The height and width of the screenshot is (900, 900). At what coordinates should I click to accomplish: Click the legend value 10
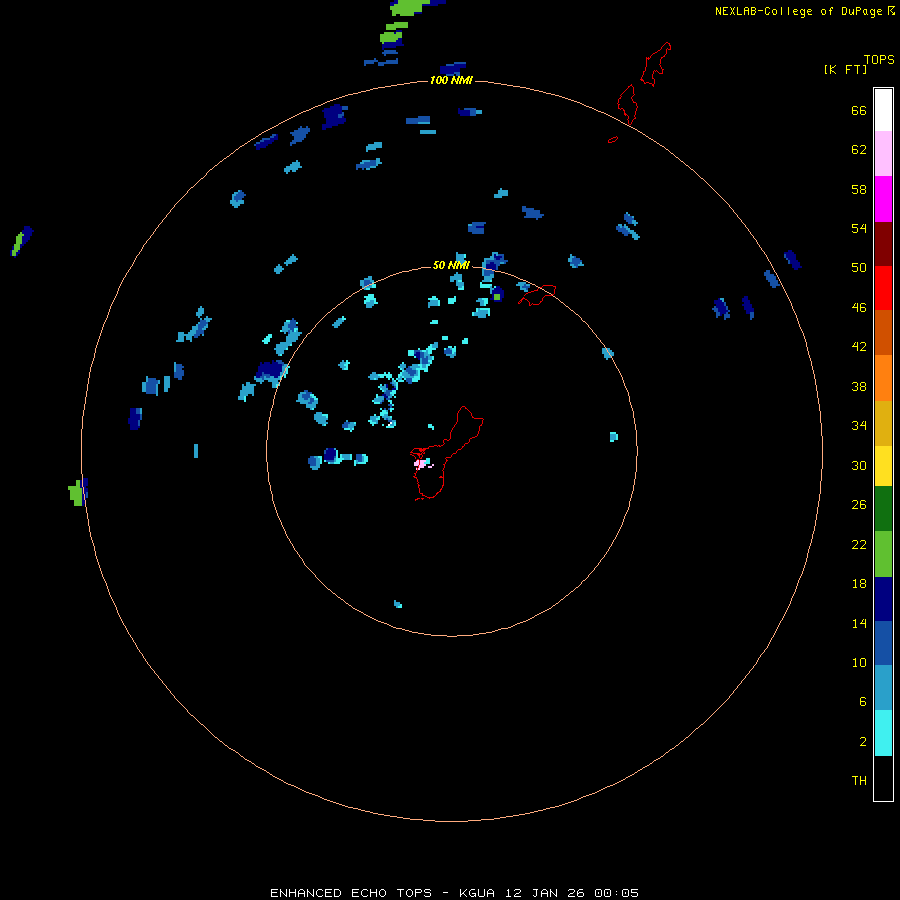pyautogui.click(x=859, y=662)
